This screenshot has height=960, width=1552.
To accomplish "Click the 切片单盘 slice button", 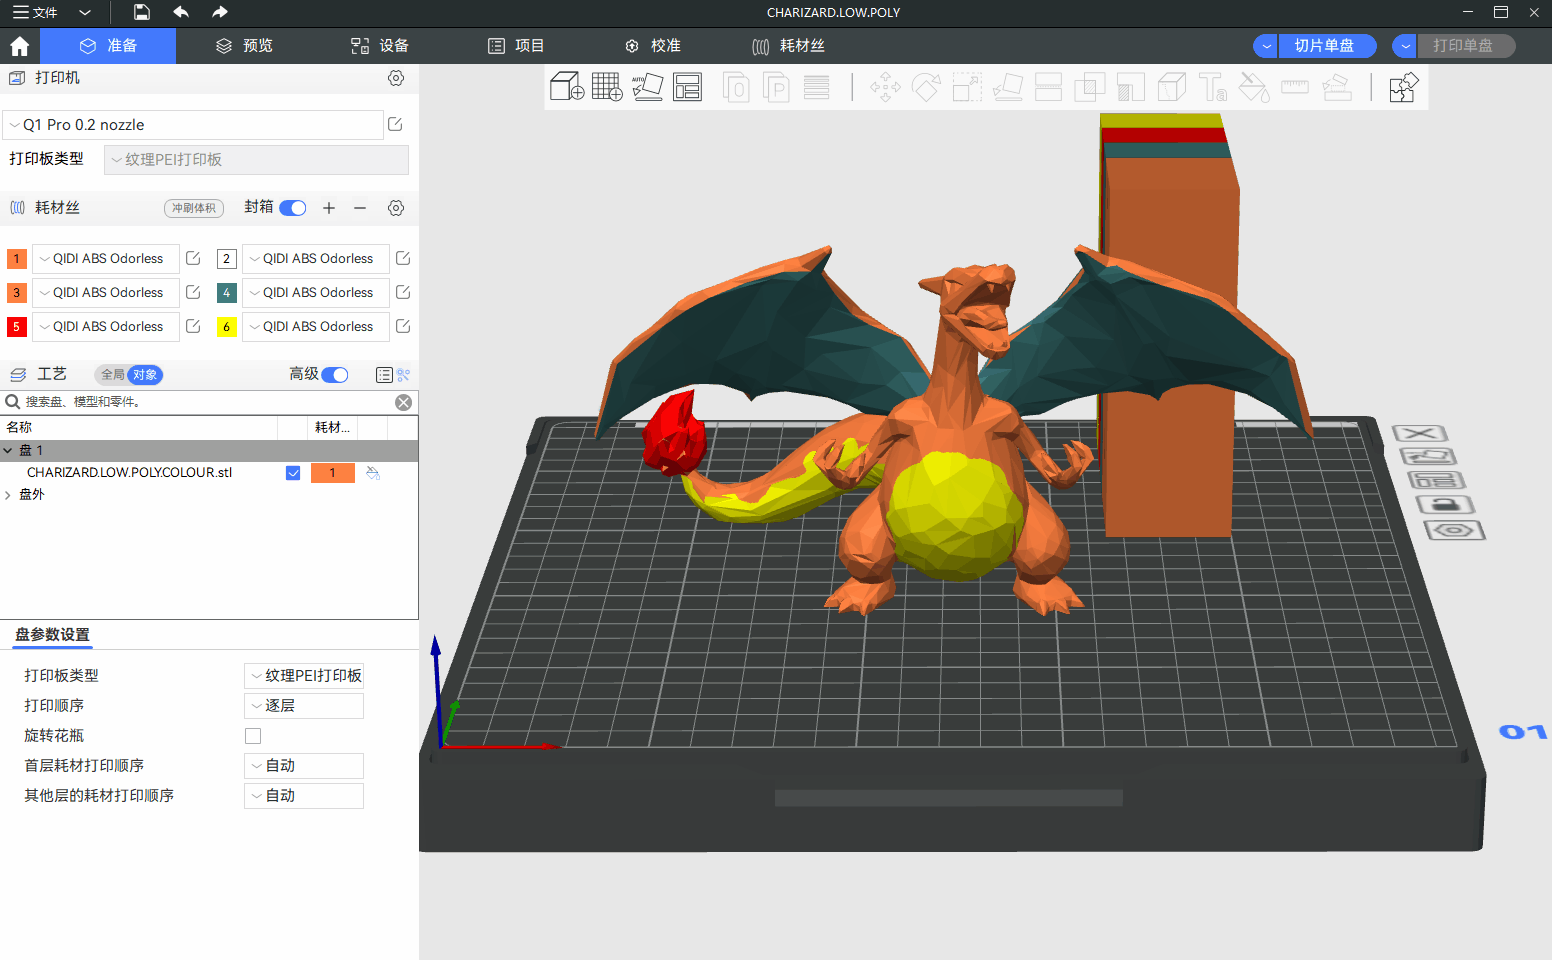I will pos(1325,46).
